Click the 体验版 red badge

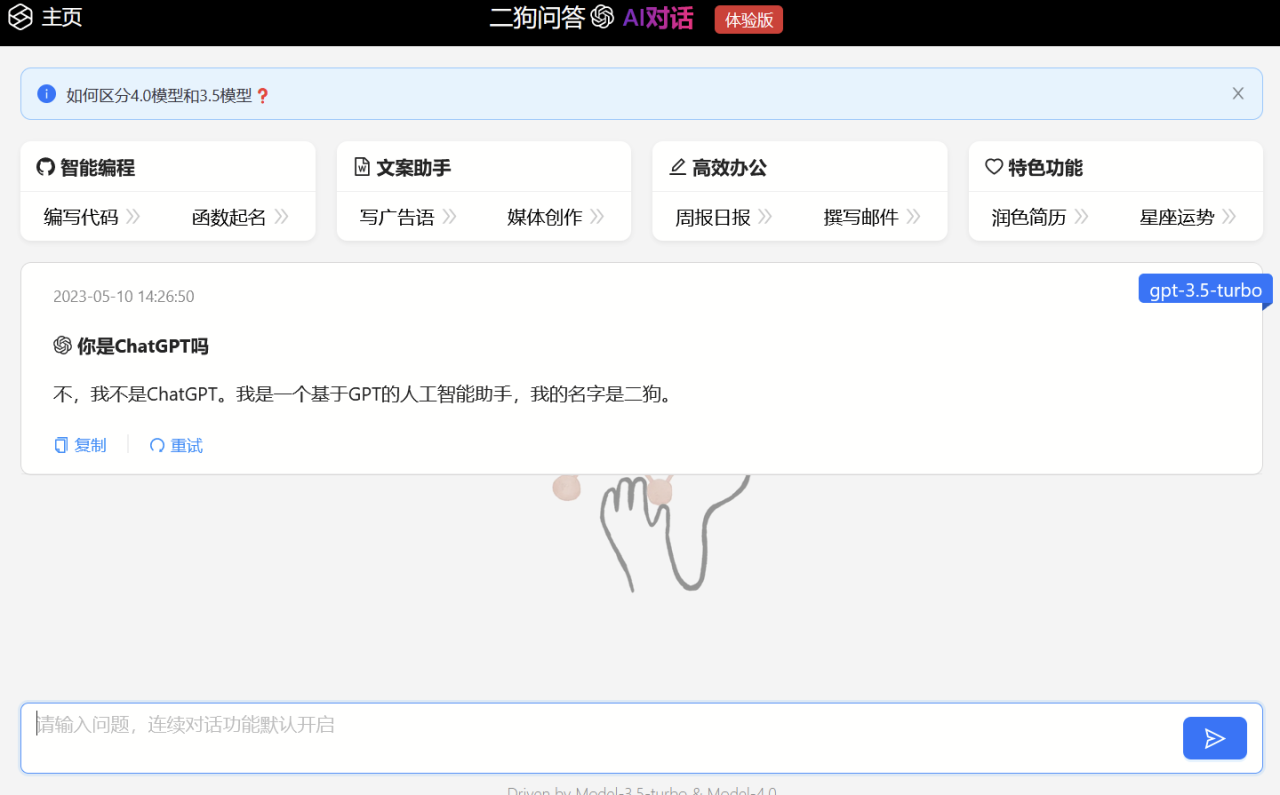[749, 19]
